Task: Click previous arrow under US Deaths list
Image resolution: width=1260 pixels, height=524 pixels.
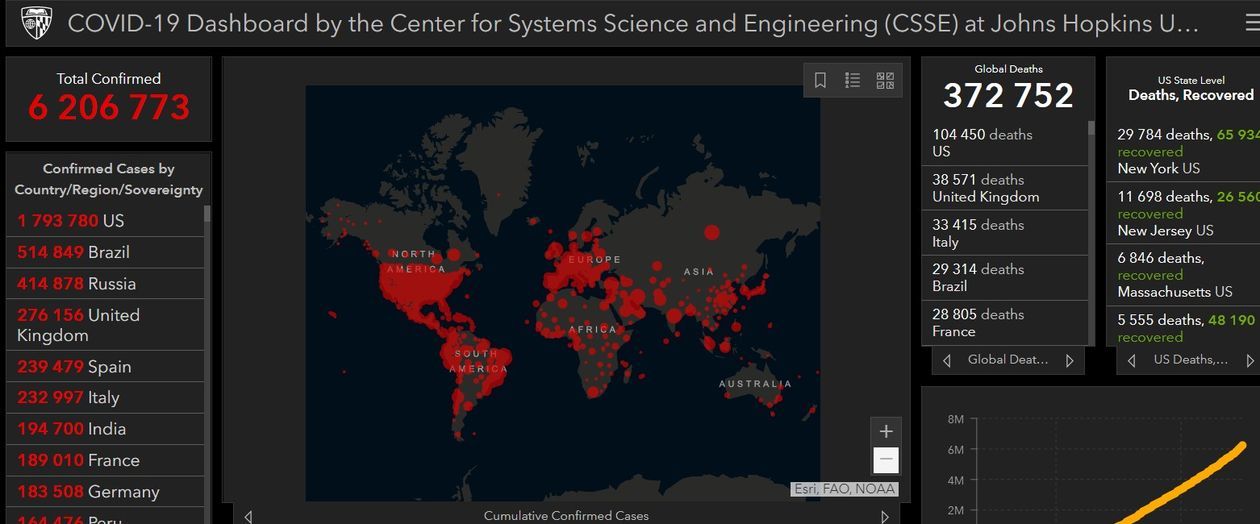Action: click(x=1131, y=360)
